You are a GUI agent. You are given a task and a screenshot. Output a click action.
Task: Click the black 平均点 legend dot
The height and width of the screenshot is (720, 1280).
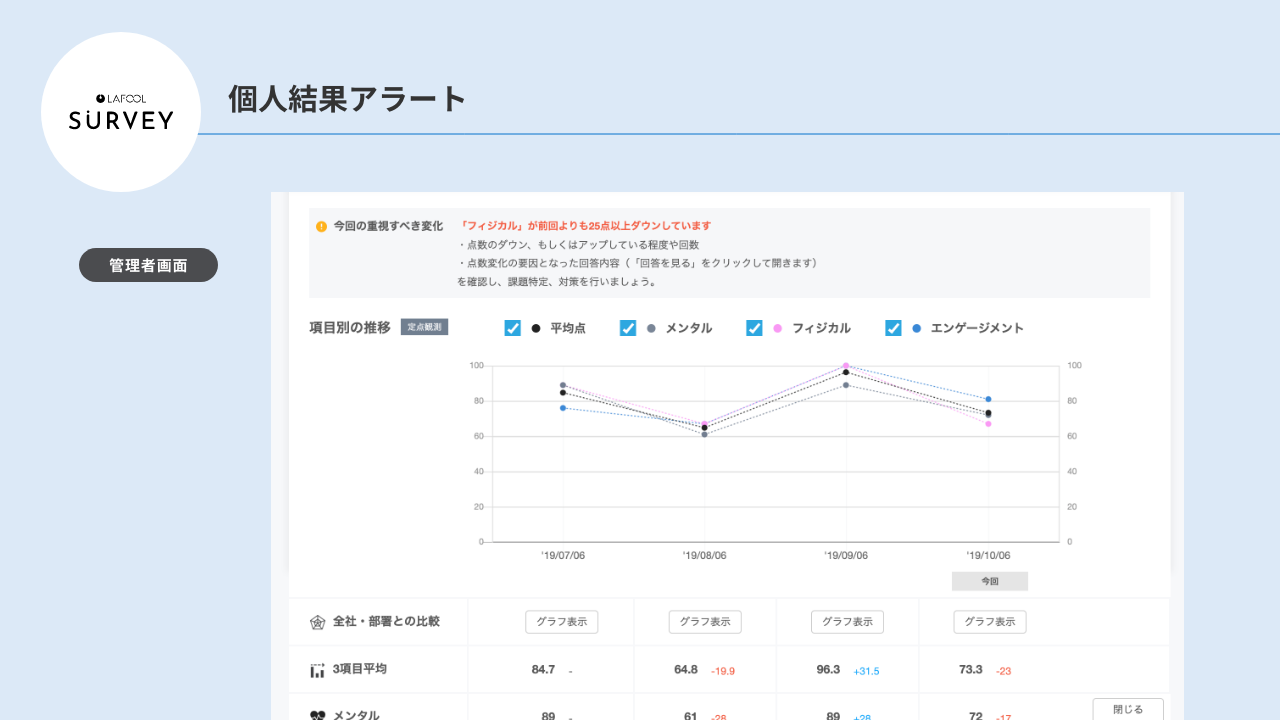point(536,328)
